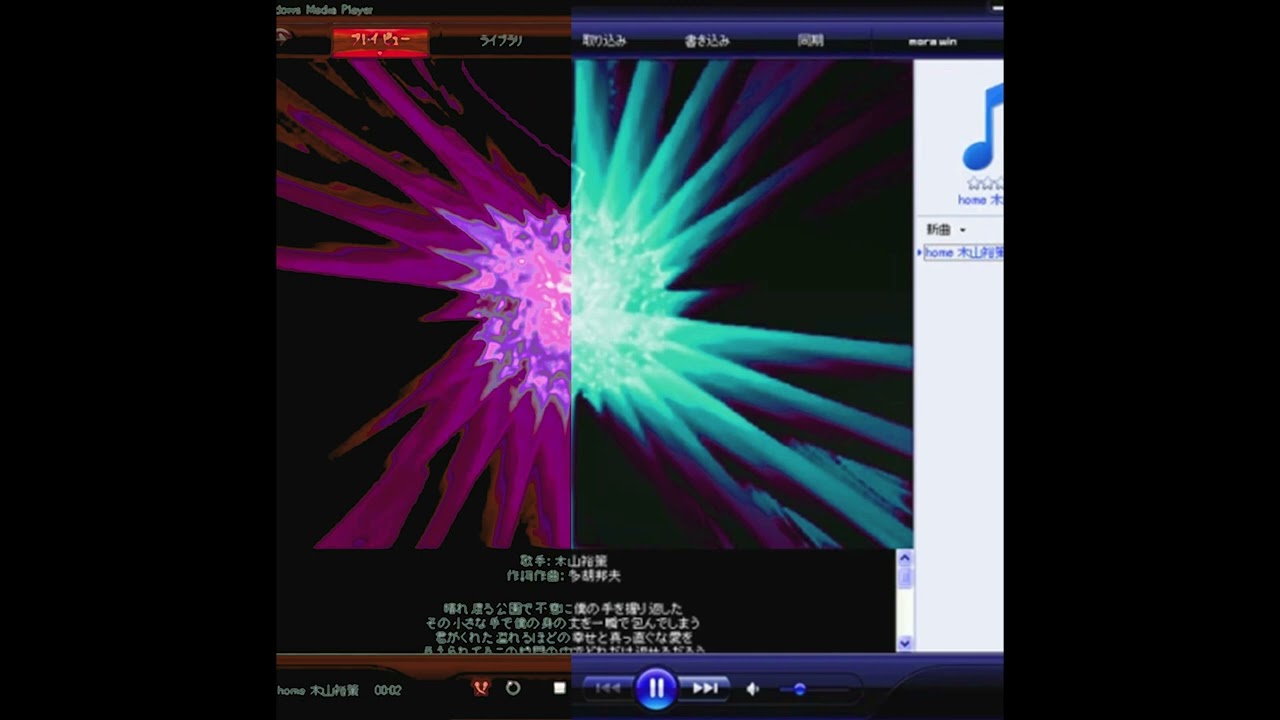This screenshot has height=720, width=1280.
Task: Adjust the volume slider knob
Action: coord(799,689)
